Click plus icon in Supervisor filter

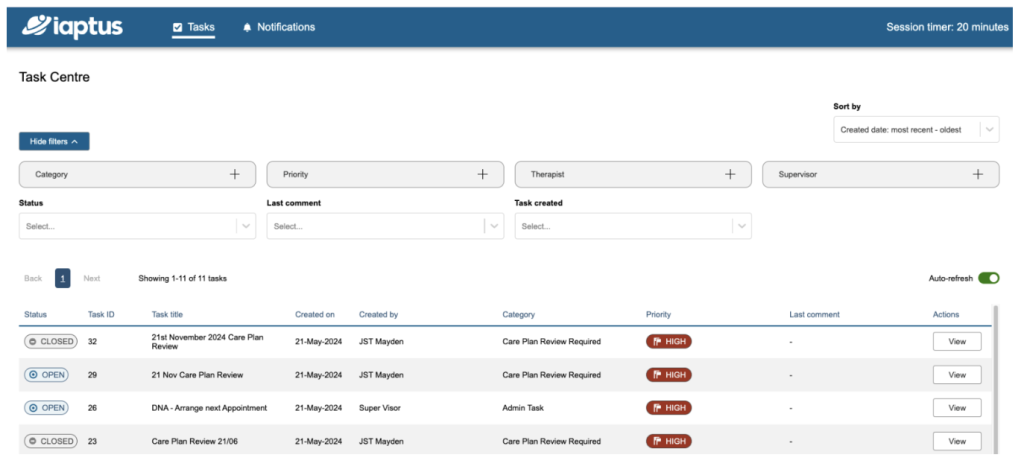point(978,174)
